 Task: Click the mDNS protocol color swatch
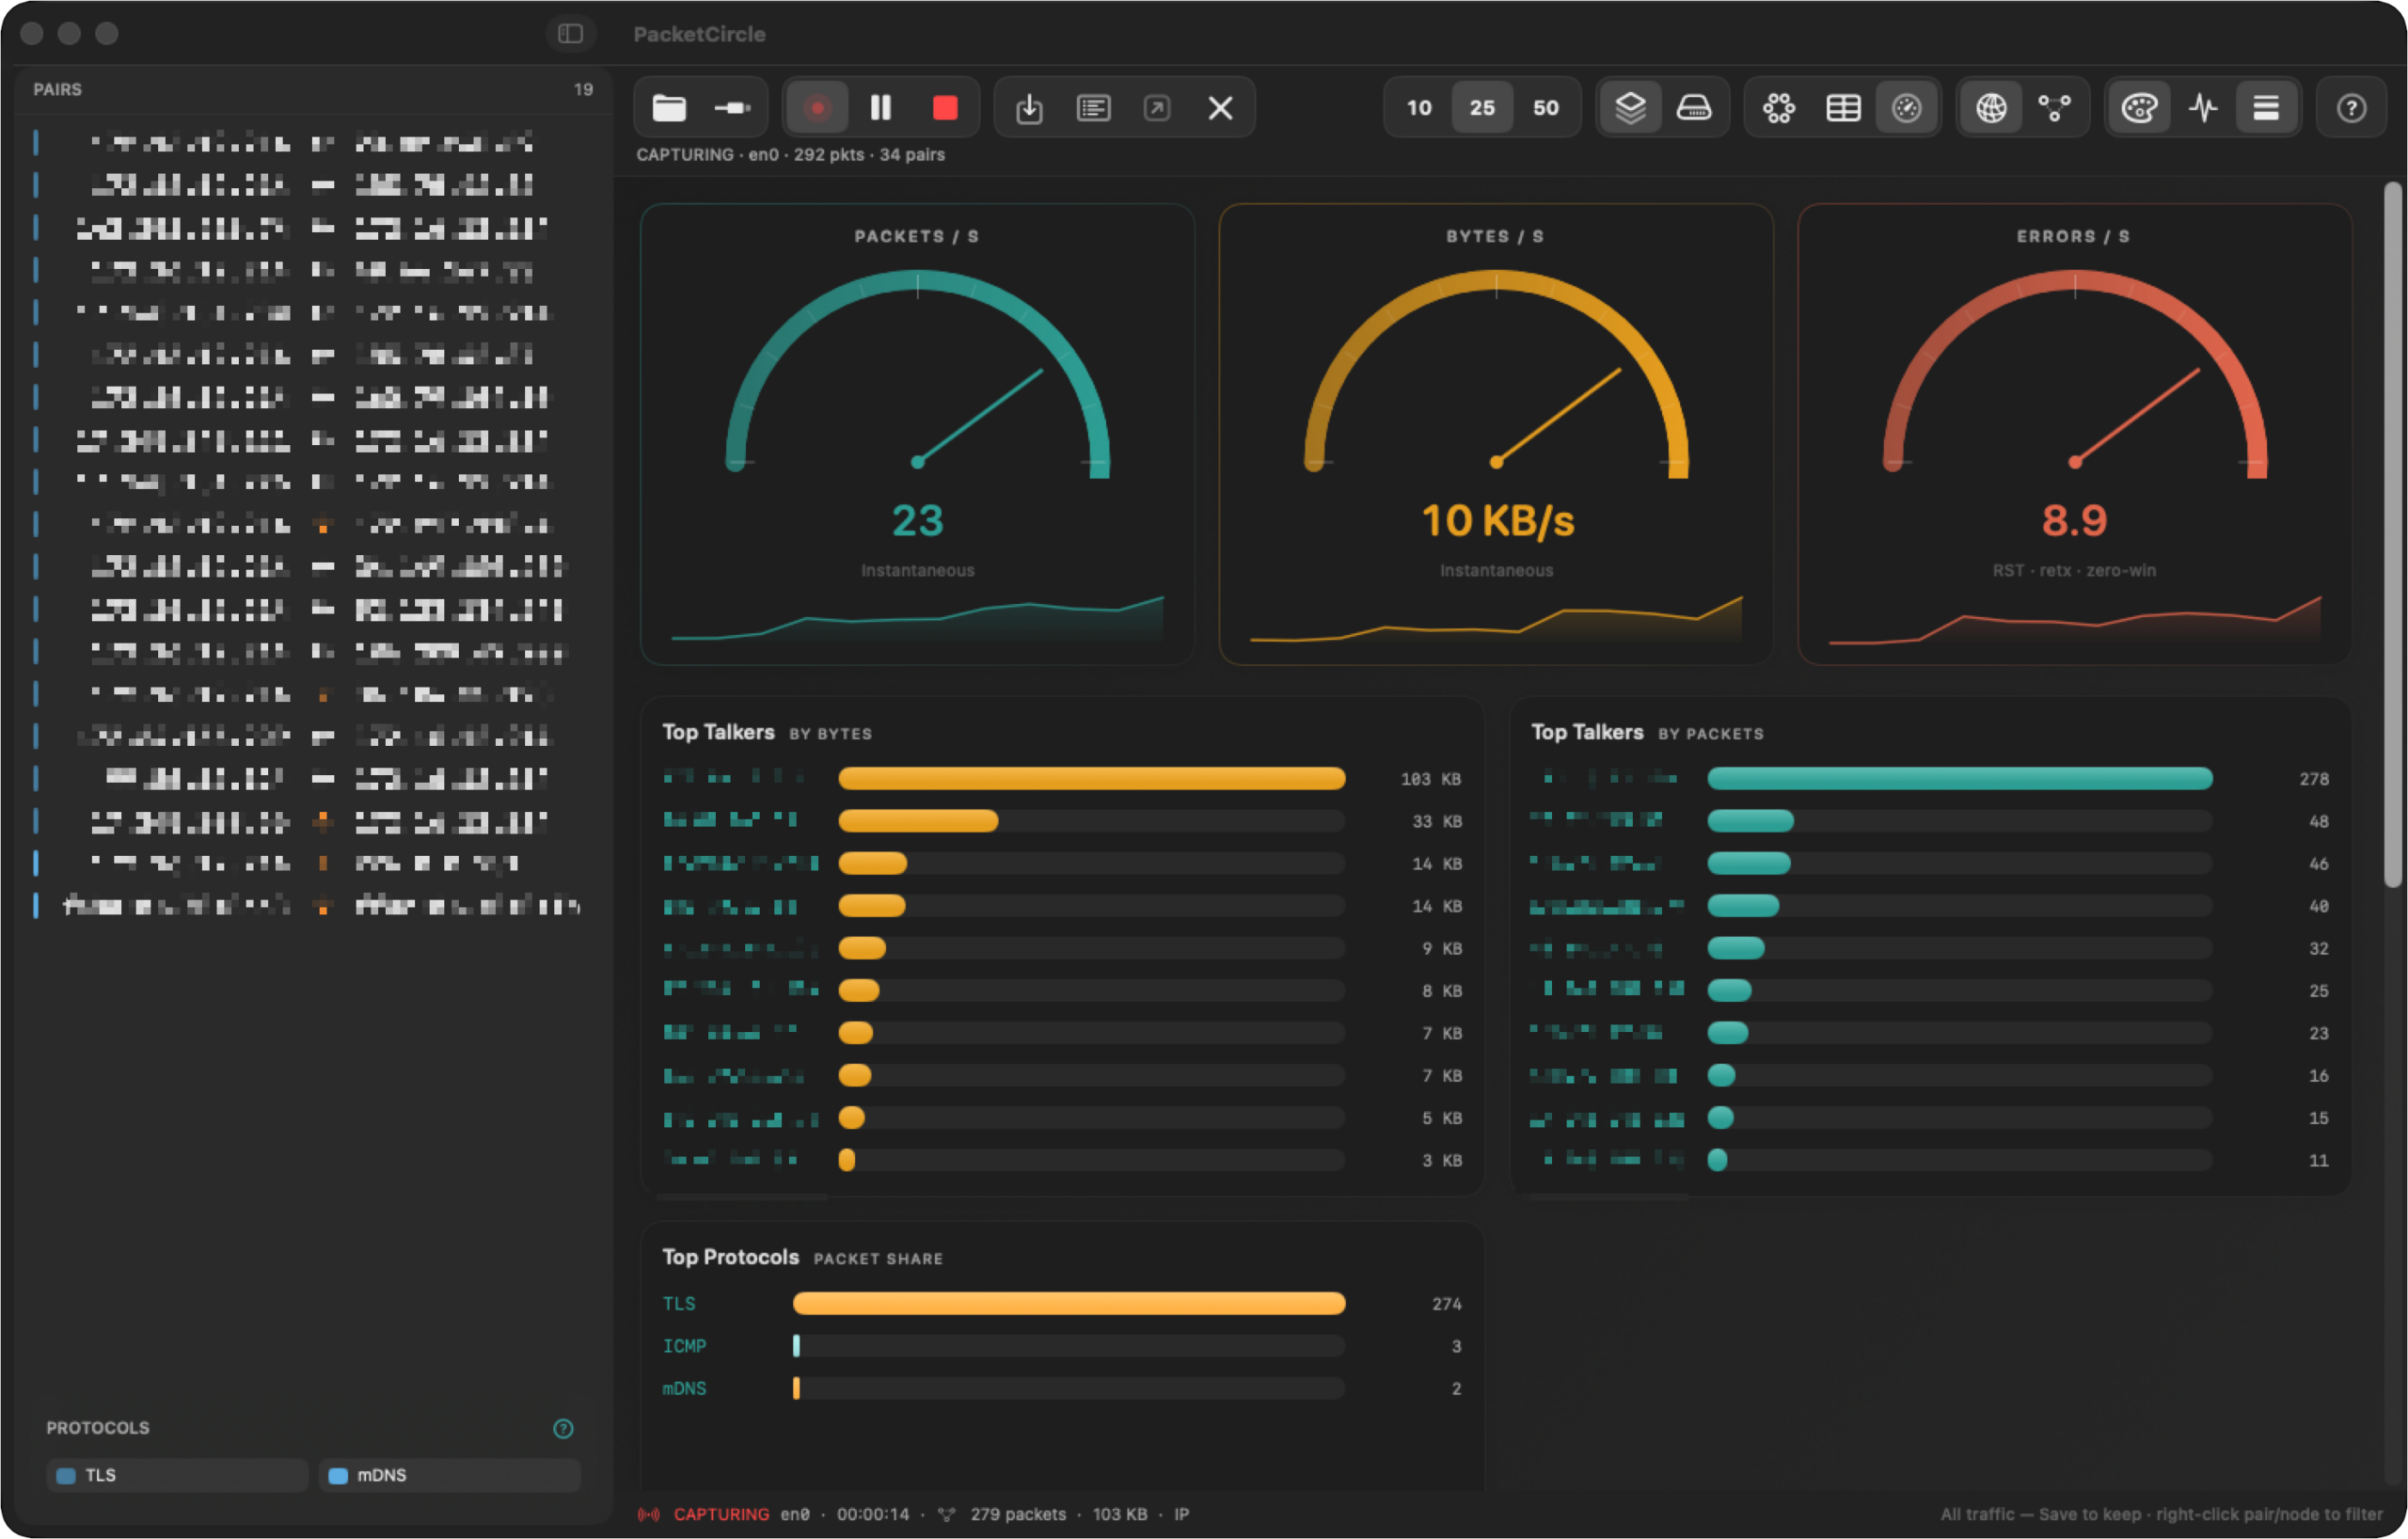click(x=338, y=1476)
